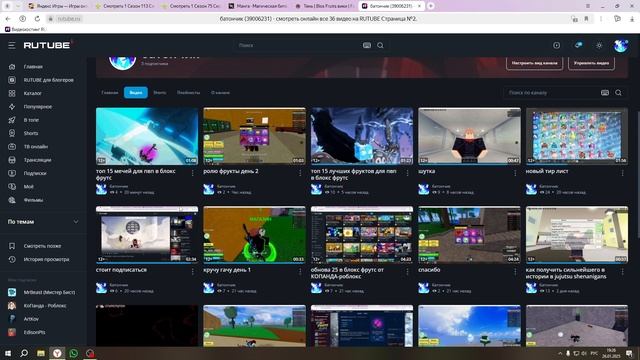Open Смотреть позже in the sidebar
Viewport: 640px width, 360px height.
click(x=42, y=246)
